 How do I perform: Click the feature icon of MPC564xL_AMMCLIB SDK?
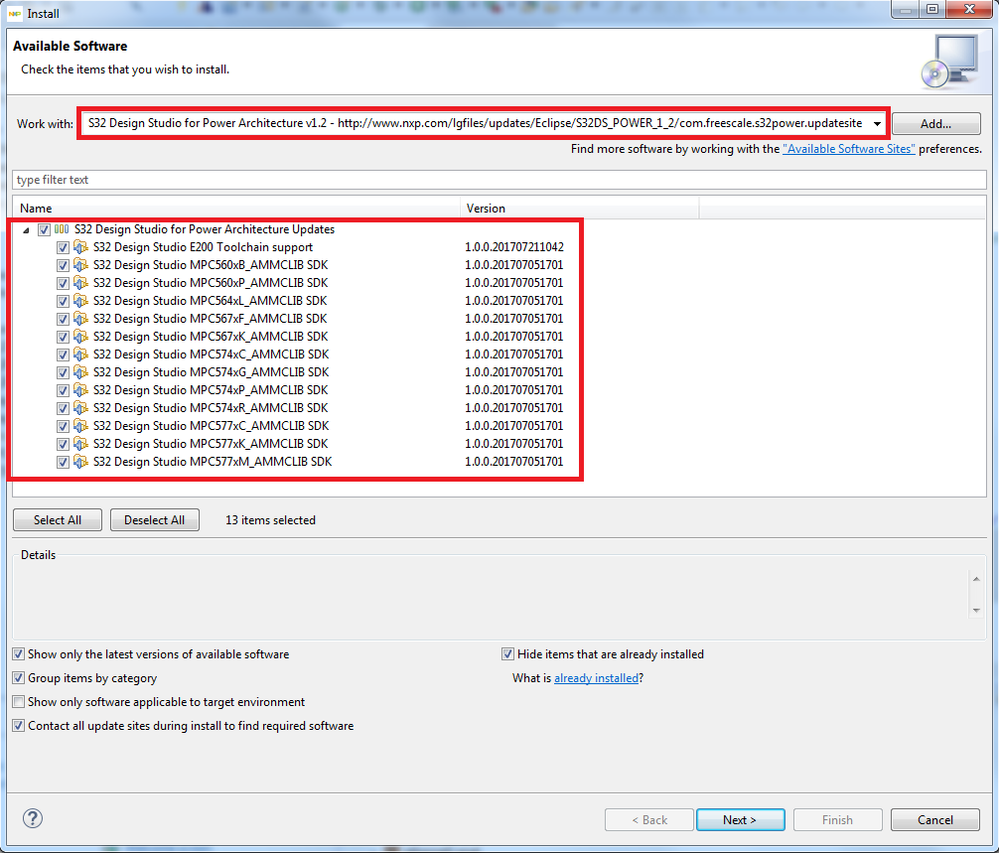tap(81, 301)
